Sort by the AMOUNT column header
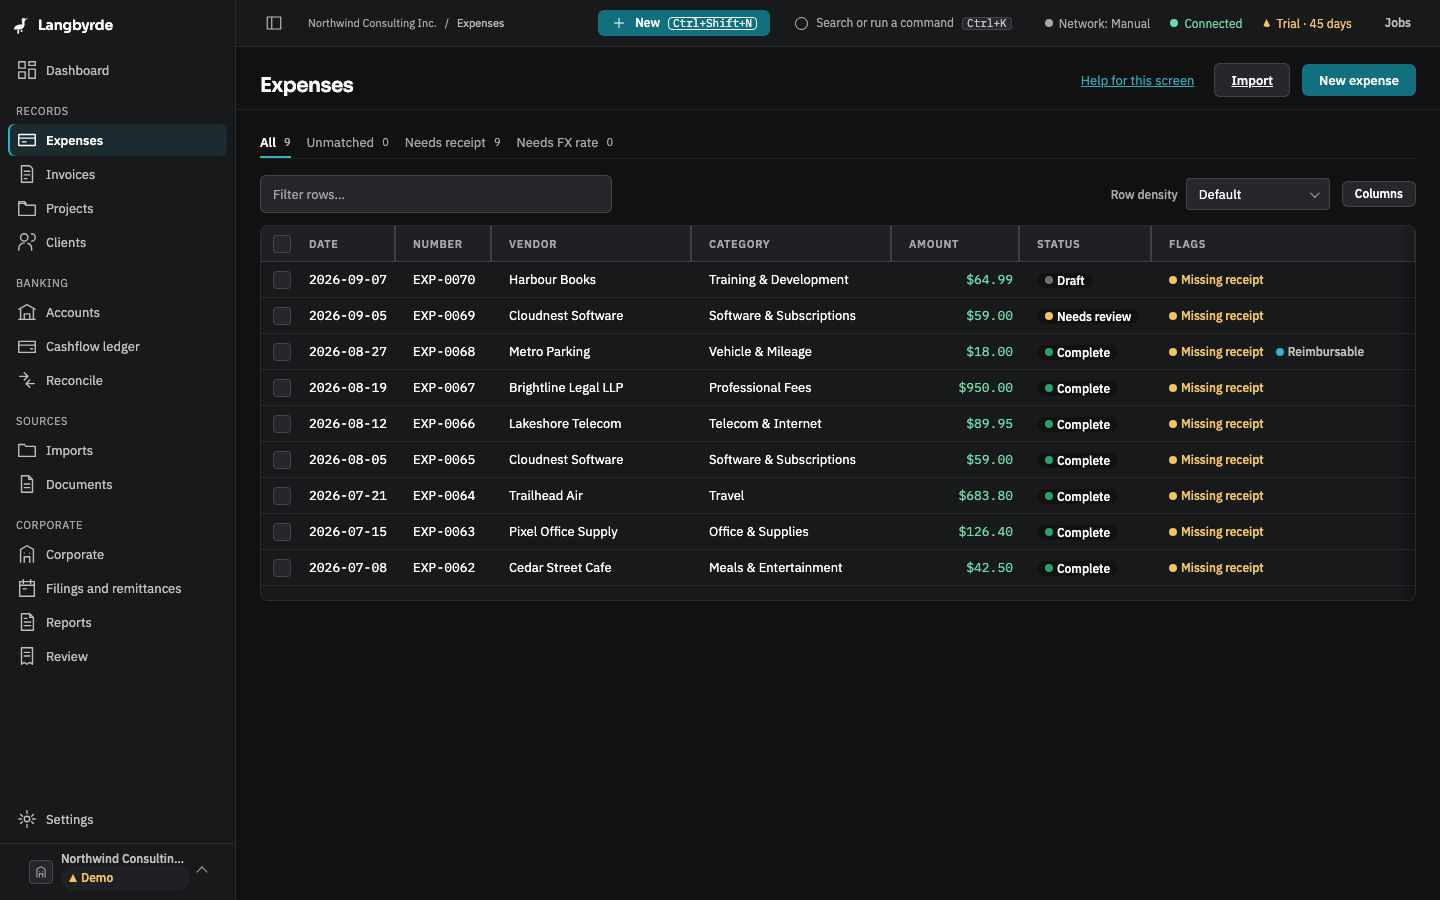Viewport: 1440px width, 900px height. pyautogui.click(x=933, y=244)
